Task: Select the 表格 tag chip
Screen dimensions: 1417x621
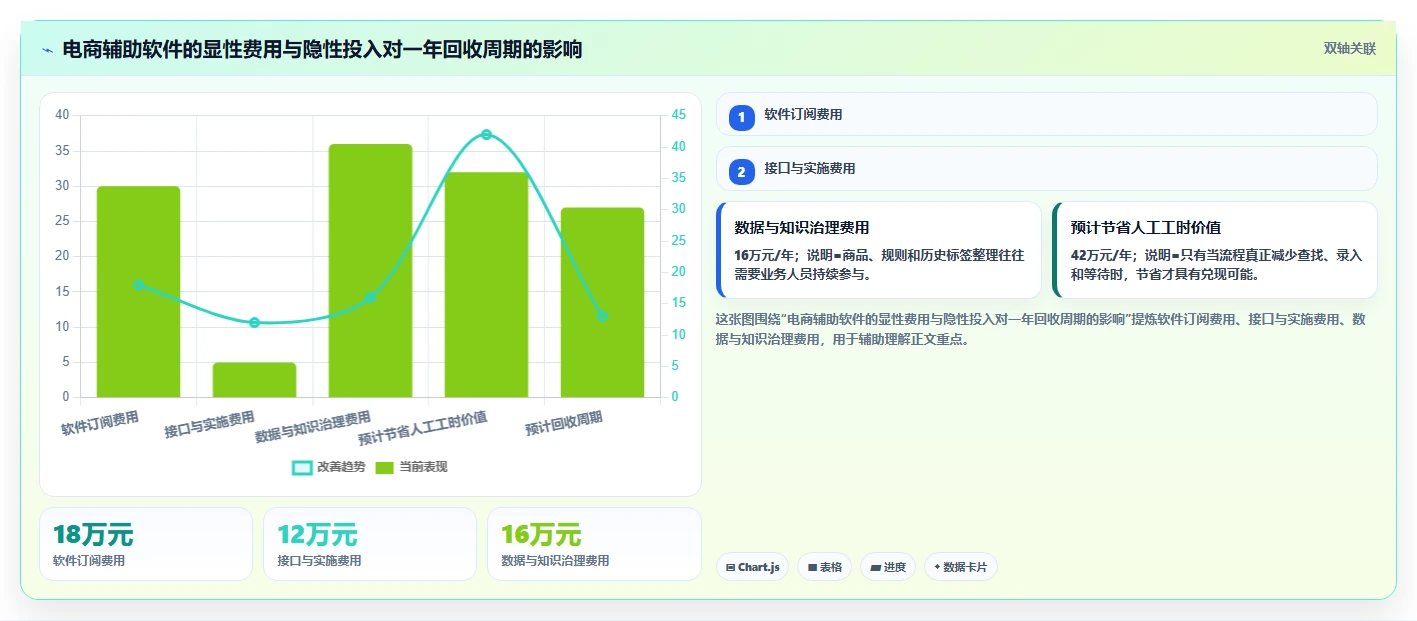Action: click(x=824, y=567)
